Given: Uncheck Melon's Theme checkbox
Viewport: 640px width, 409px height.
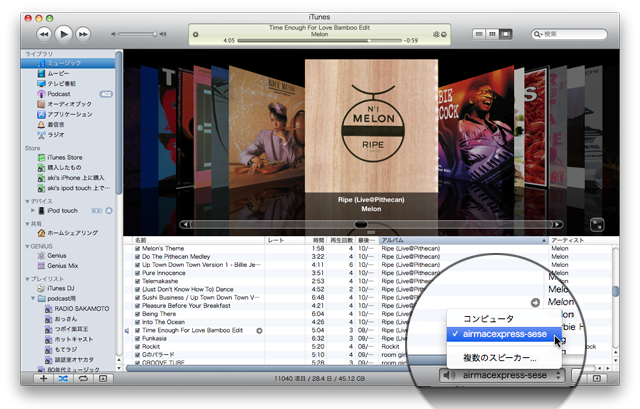Looking at the screenshot, I should click(x=138, y=249).
